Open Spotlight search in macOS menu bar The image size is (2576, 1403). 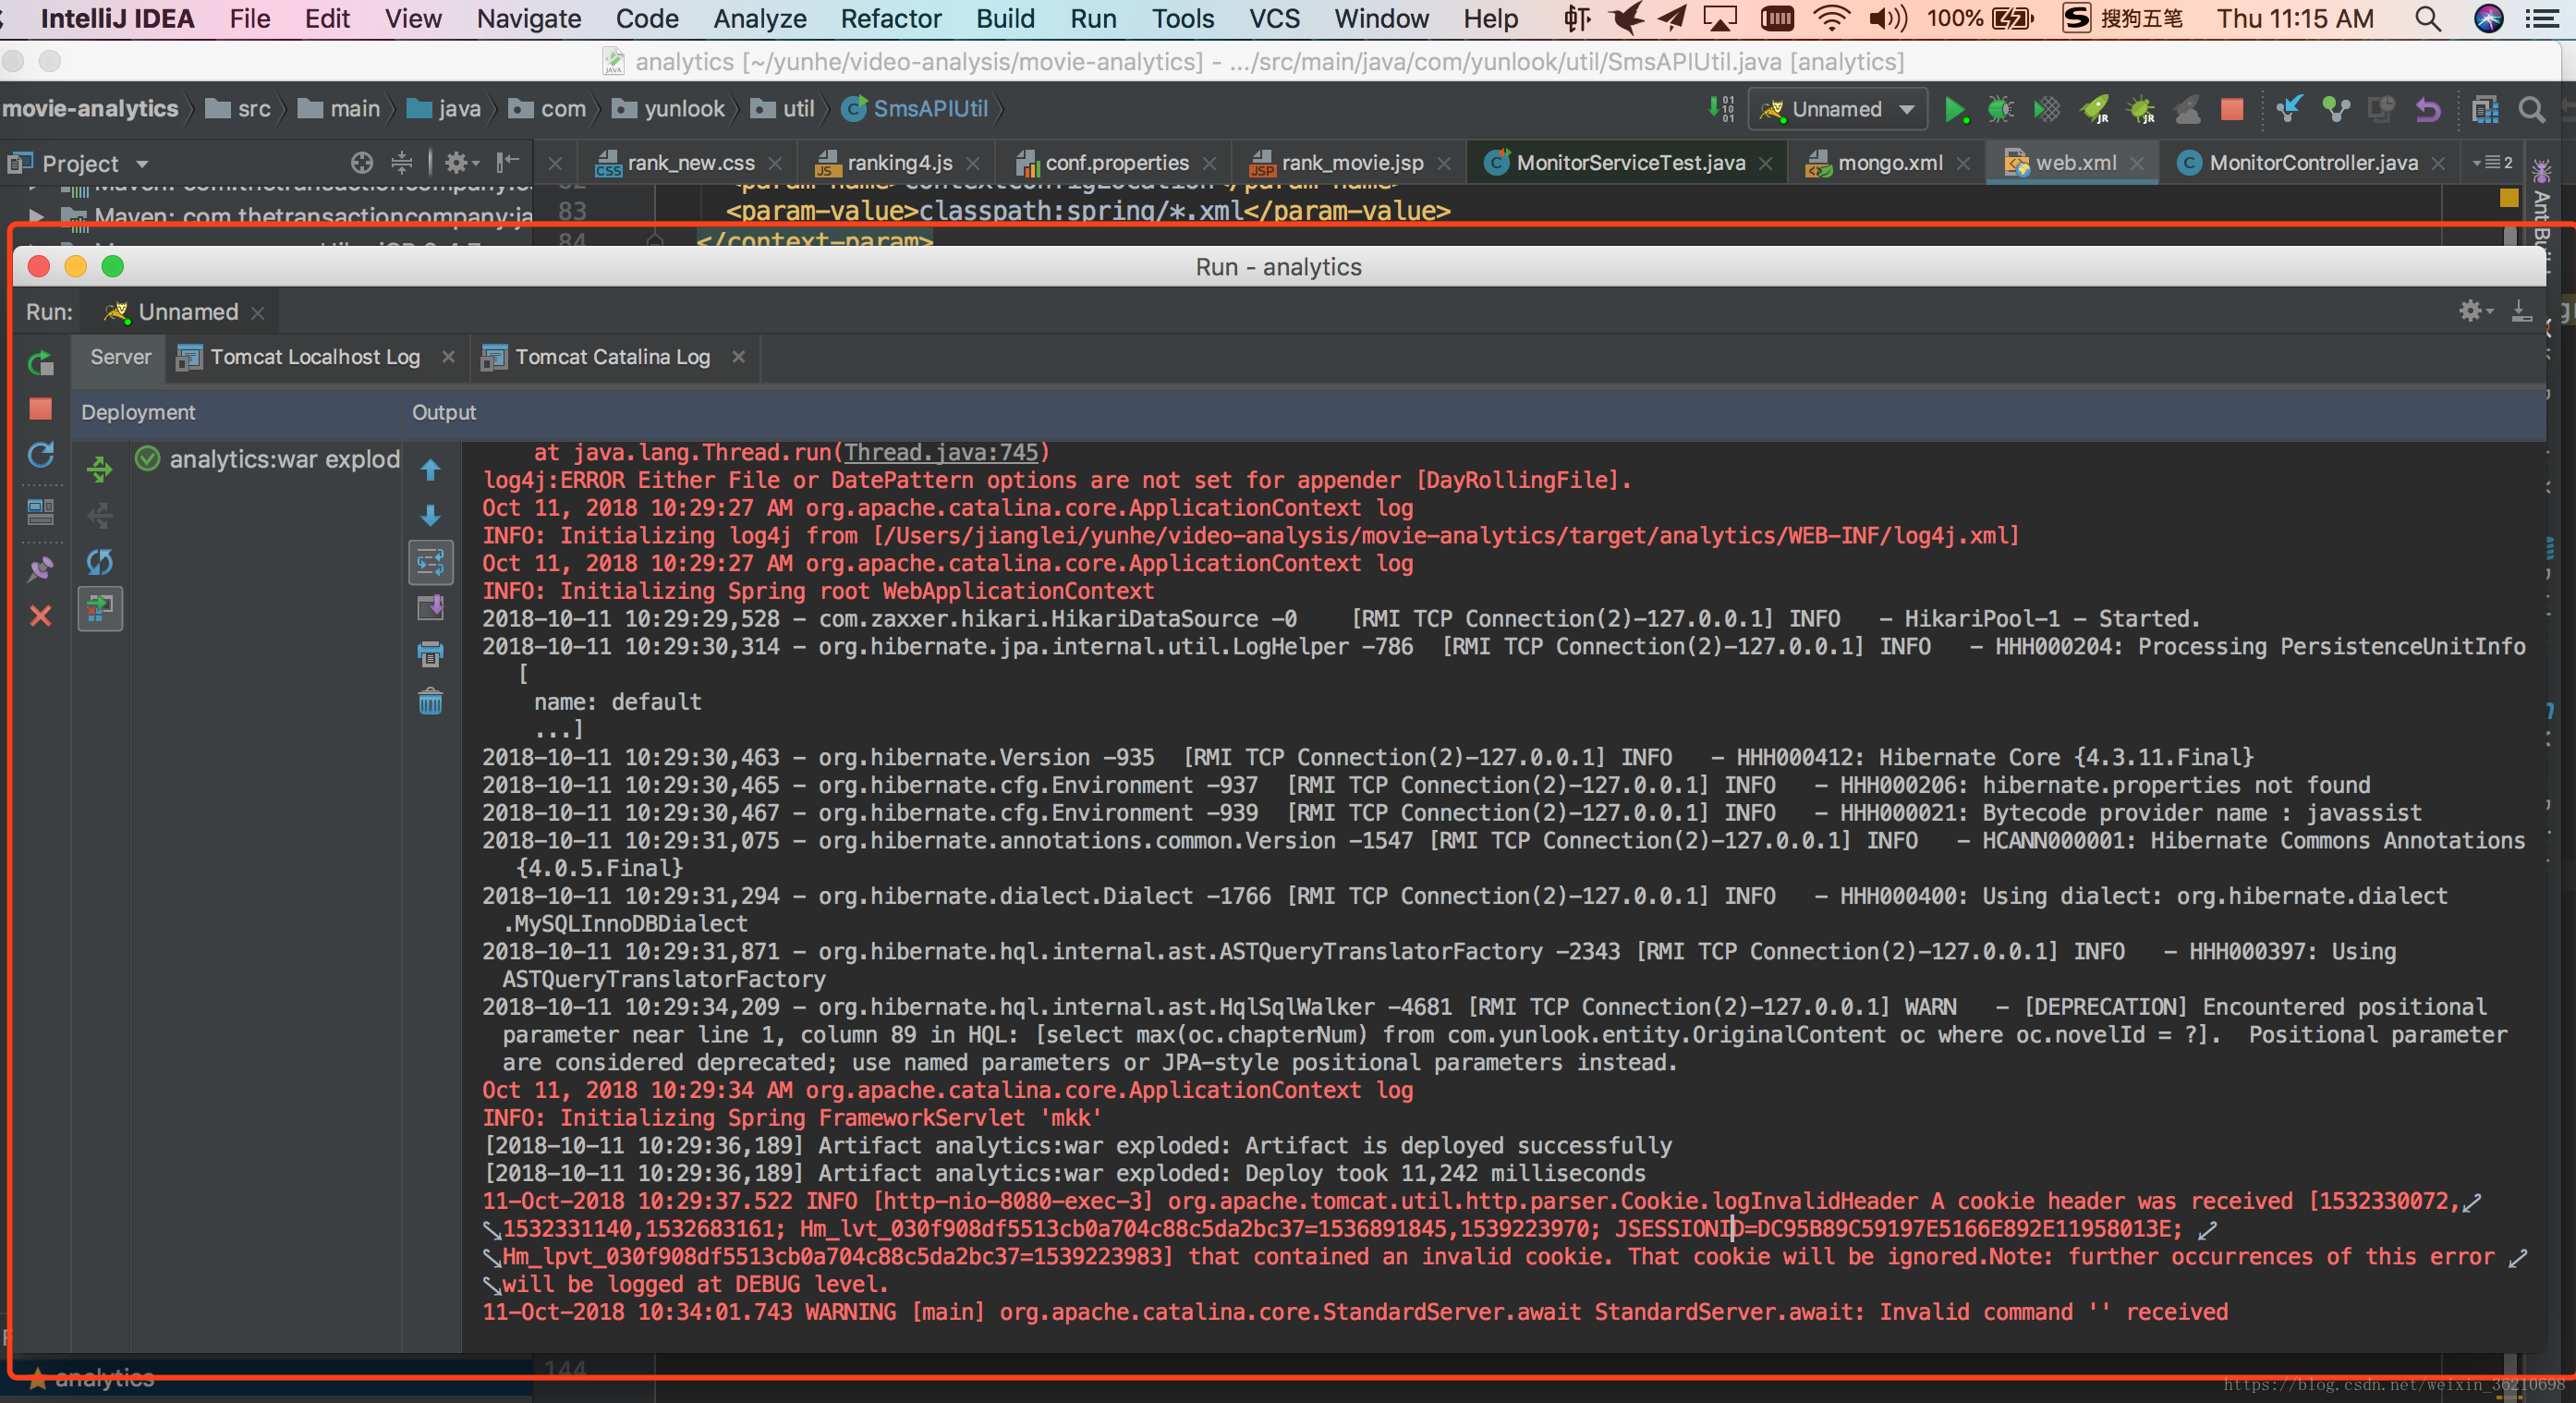click(2428, 18)
